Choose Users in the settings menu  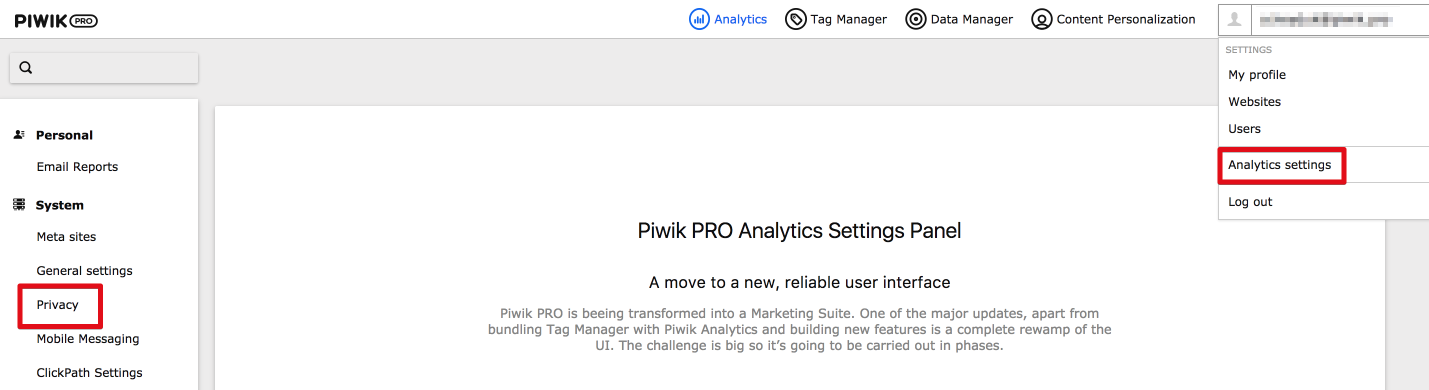pos(1244,129)
